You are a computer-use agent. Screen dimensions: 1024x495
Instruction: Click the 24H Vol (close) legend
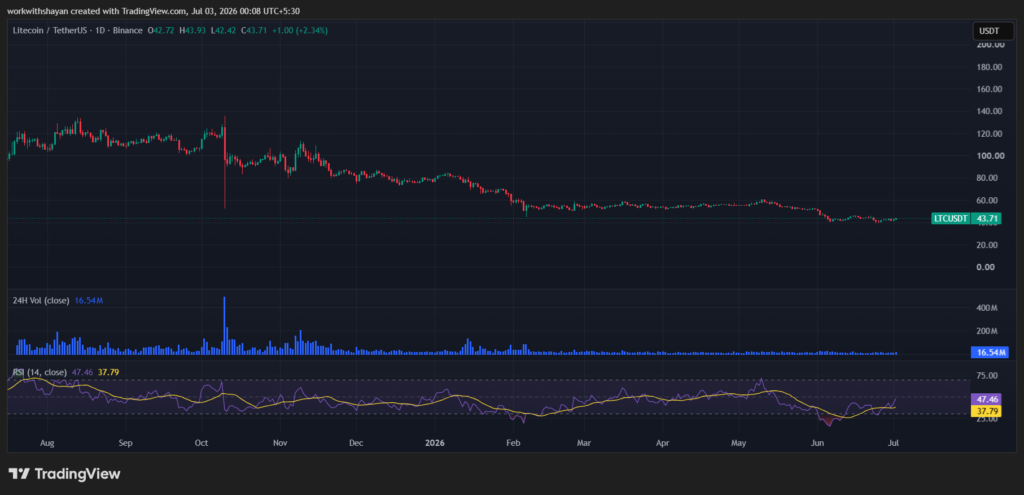pyautogui.click(x=40, y=300)
